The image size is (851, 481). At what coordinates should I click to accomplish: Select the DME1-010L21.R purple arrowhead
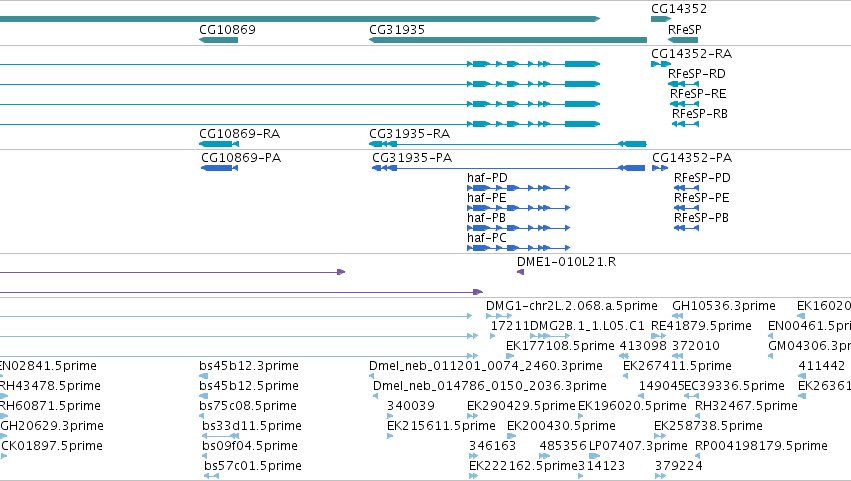pyautogui.click(x=520, y=272)
